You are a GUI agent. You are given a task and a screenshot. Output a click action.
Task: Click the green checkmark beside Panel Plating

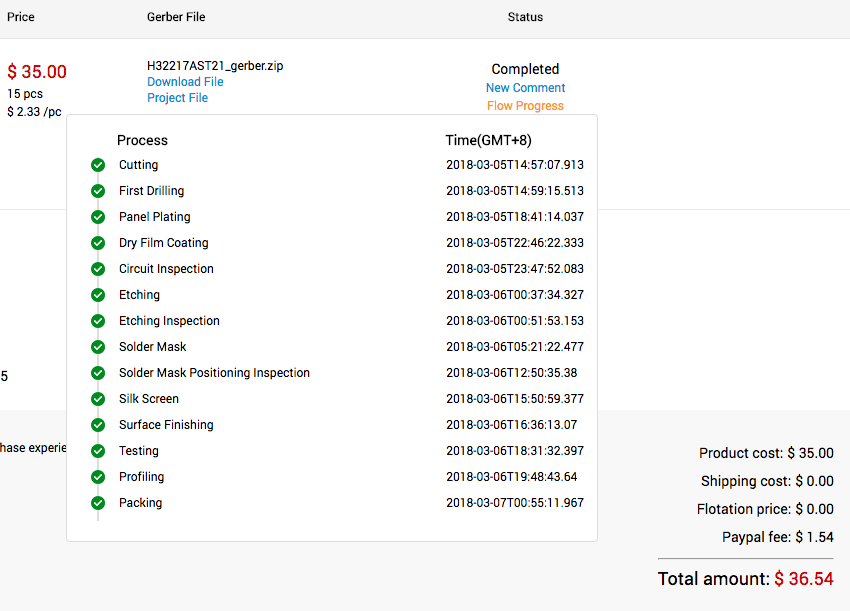(98, 217)
